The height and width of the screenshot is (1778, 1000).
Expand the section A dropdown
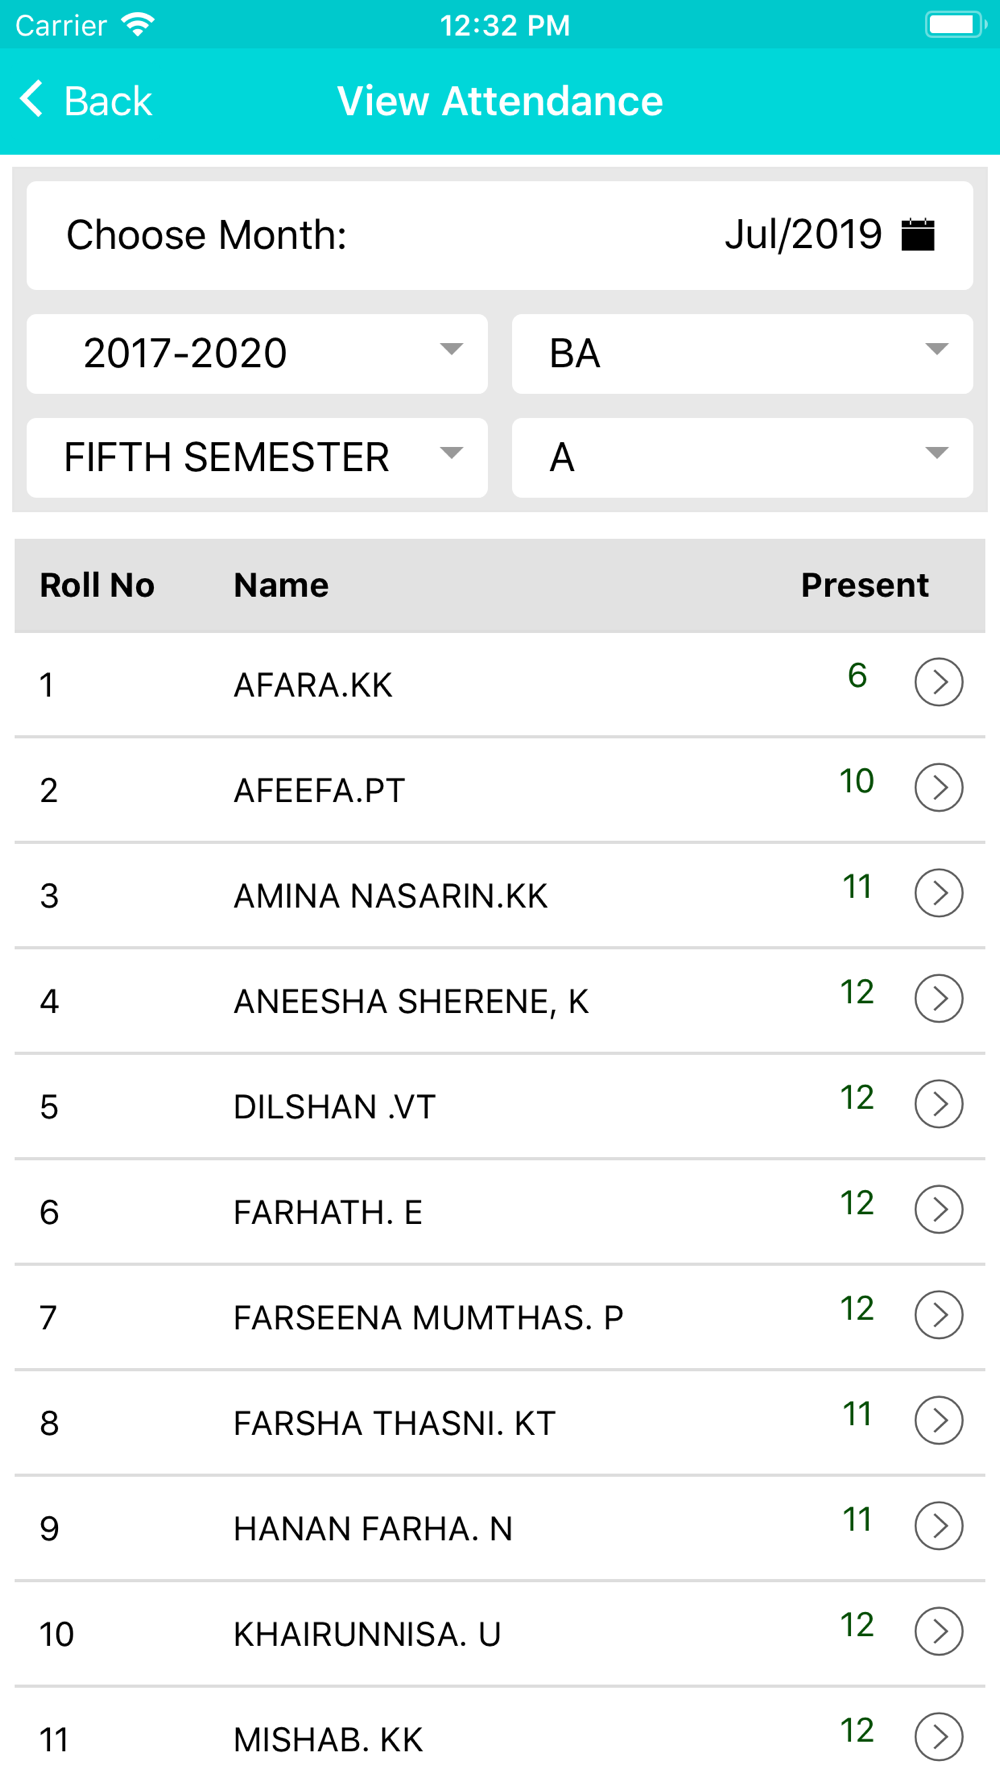742,458
